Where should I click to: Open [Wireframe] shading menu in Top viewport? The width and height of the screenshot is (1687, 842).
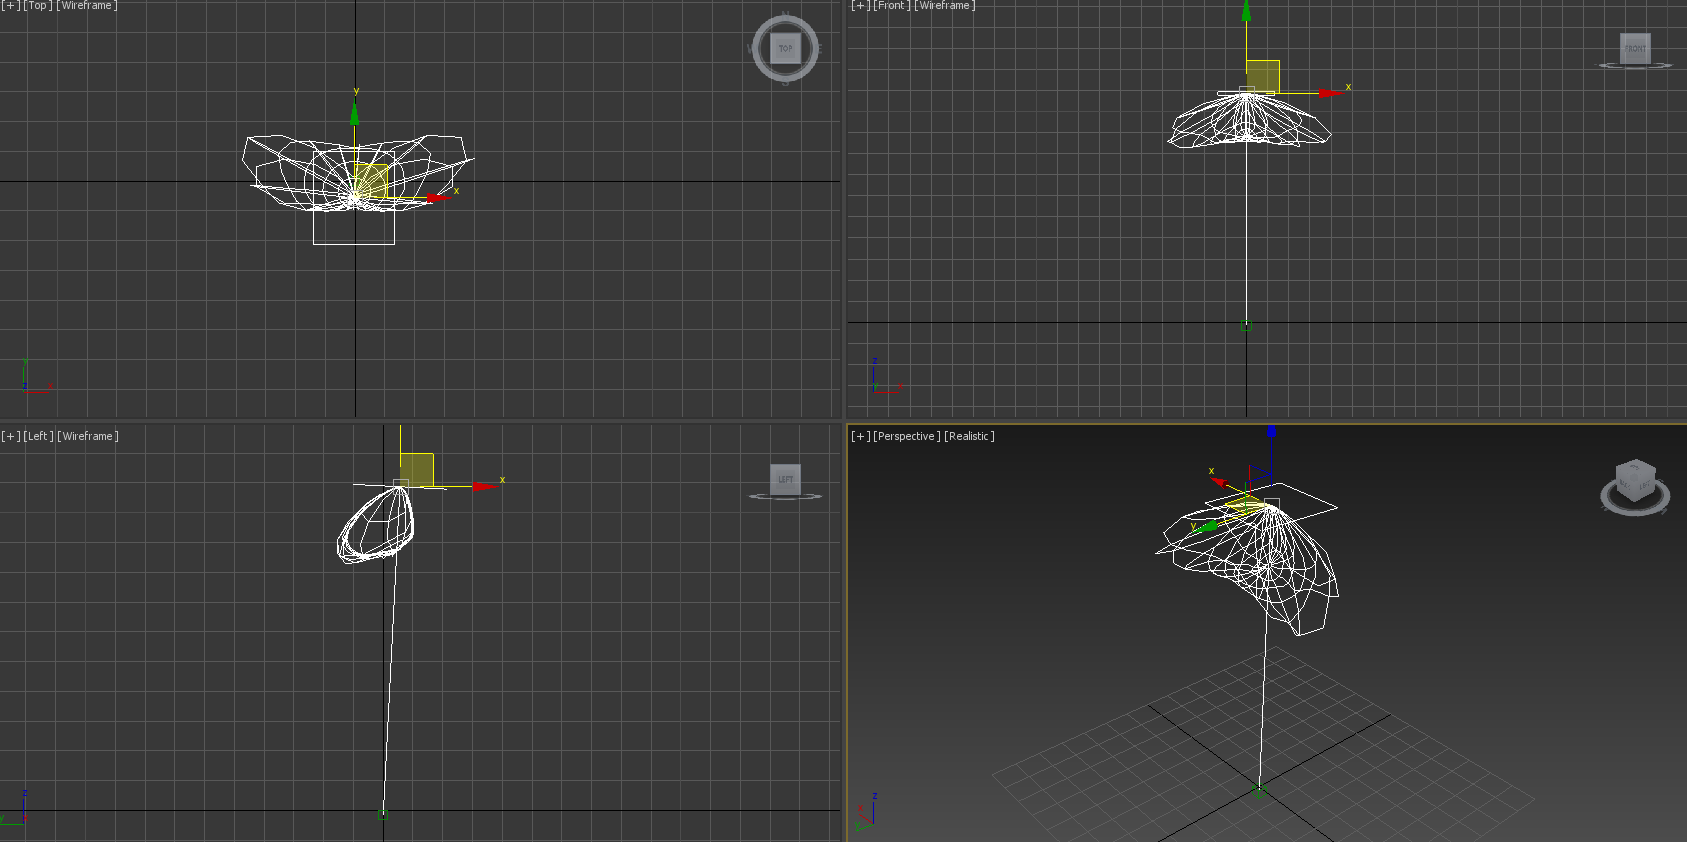87,5
